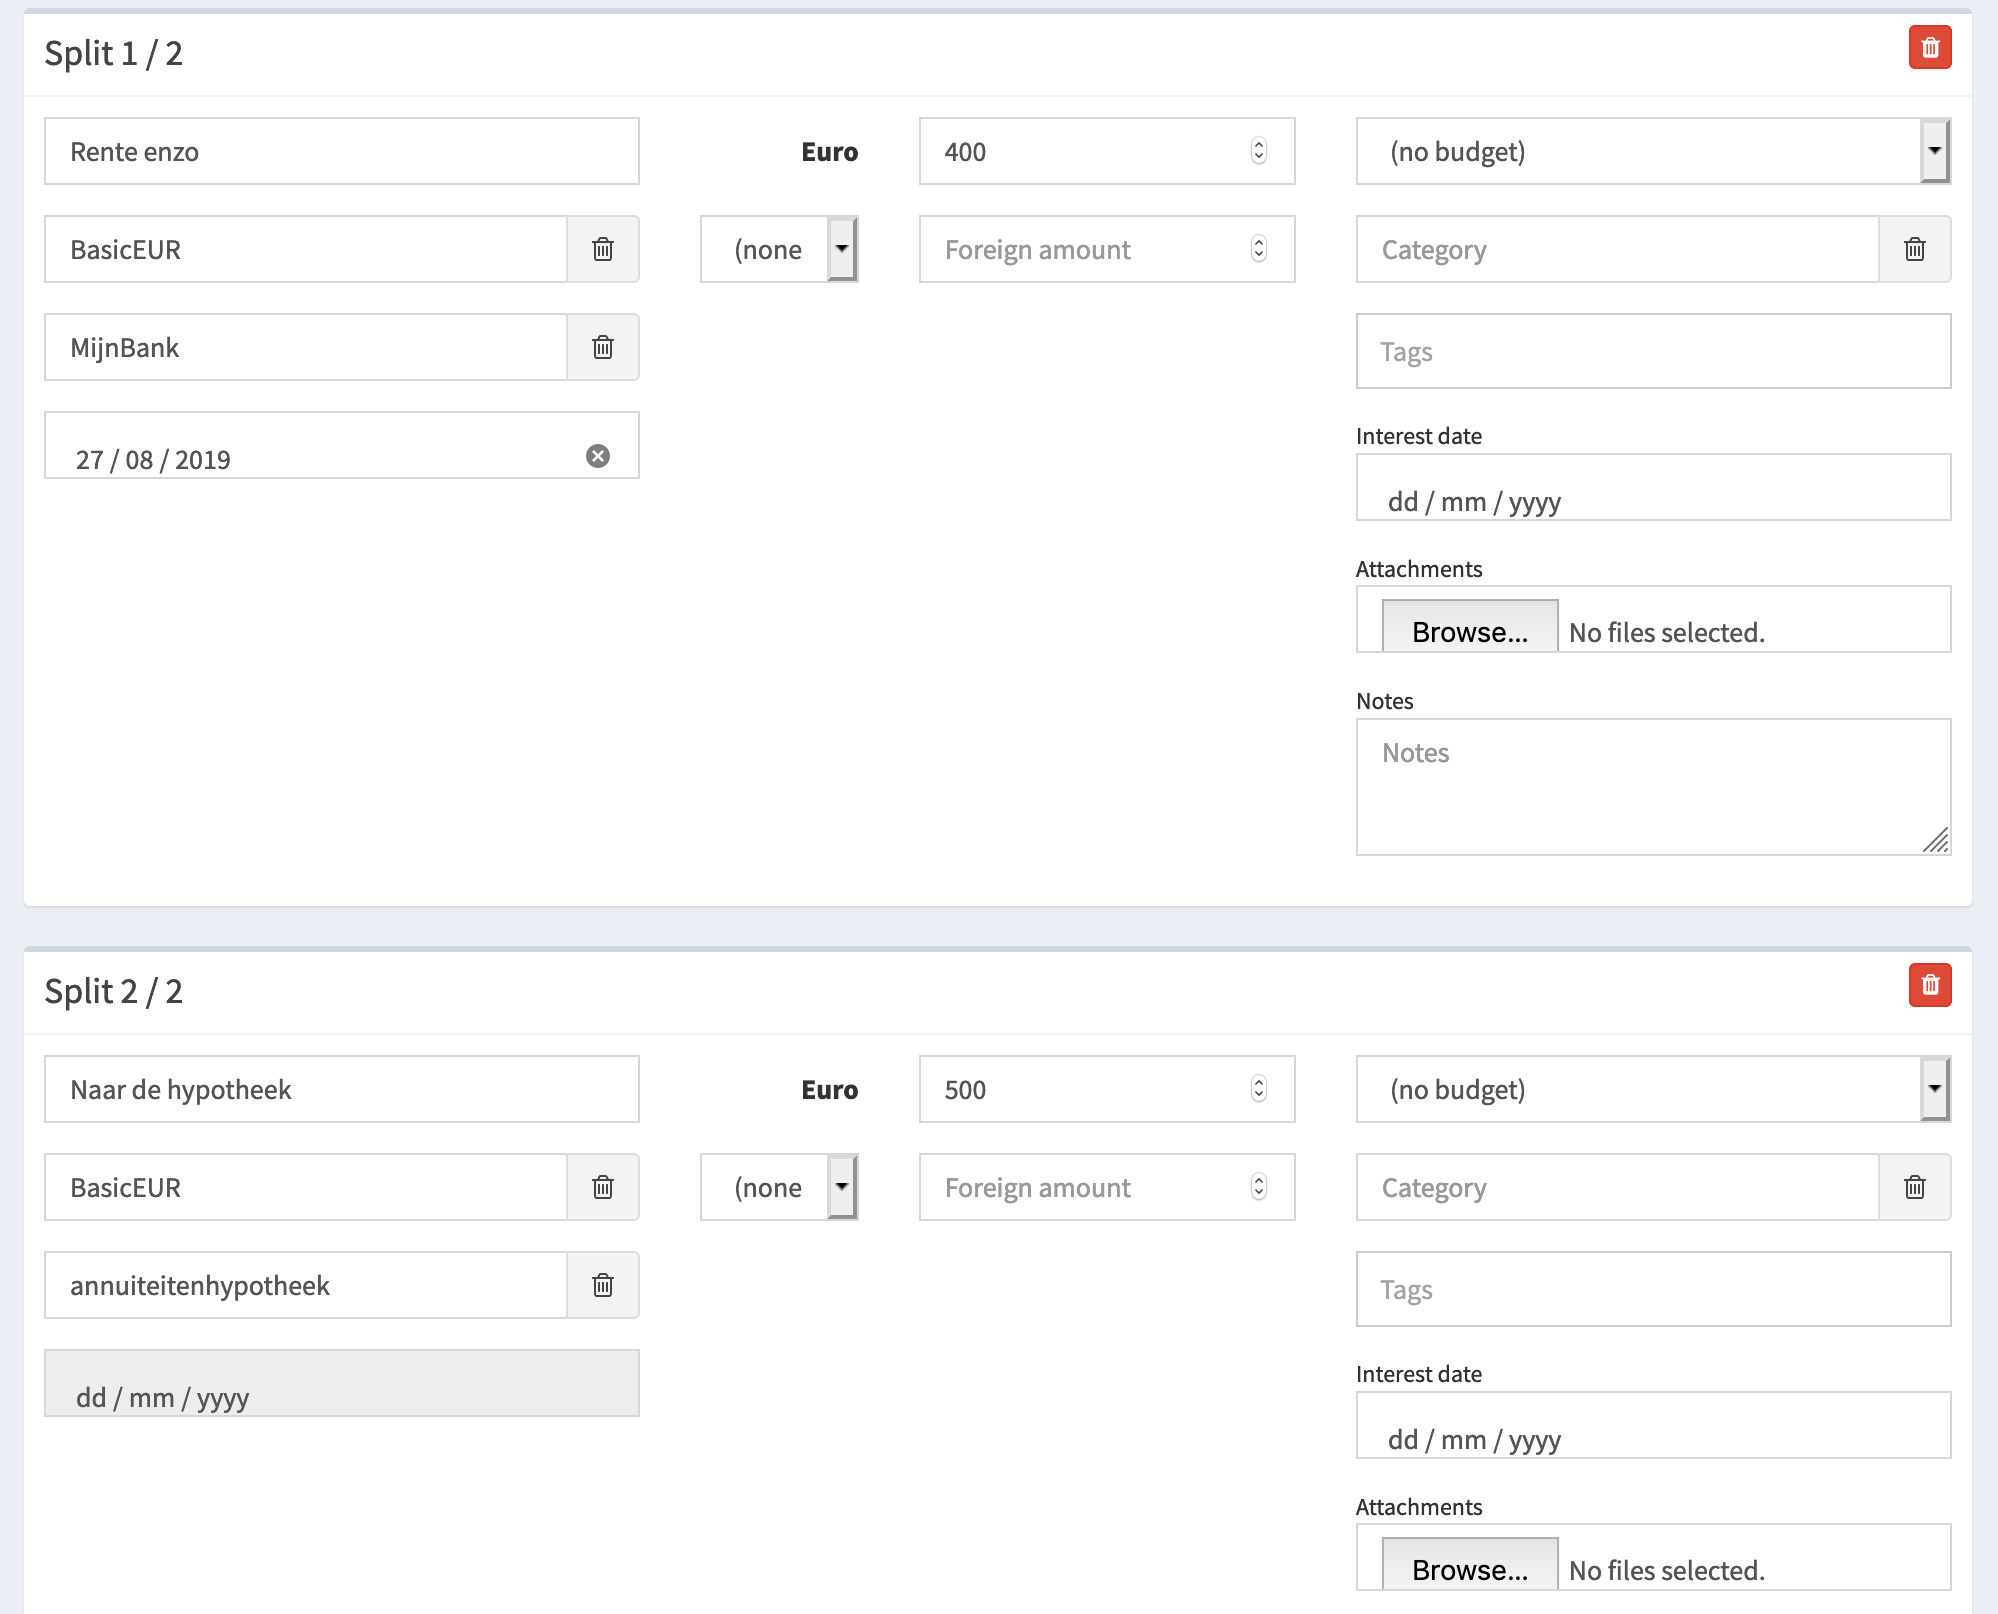
Task: Clear the 27/08/2019 date value
Action: pos(597,456)
